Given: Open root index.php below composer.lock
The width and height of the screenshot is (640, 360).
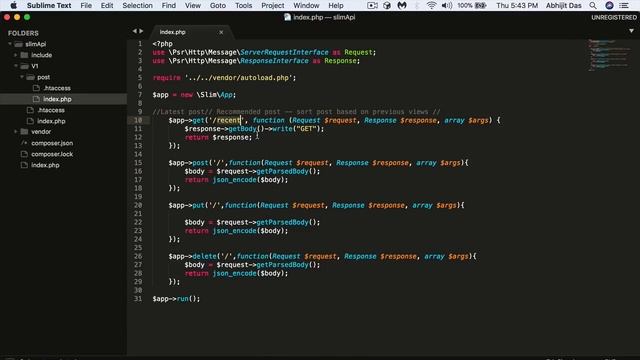Looking at the screenshot, I should [45, 165].
